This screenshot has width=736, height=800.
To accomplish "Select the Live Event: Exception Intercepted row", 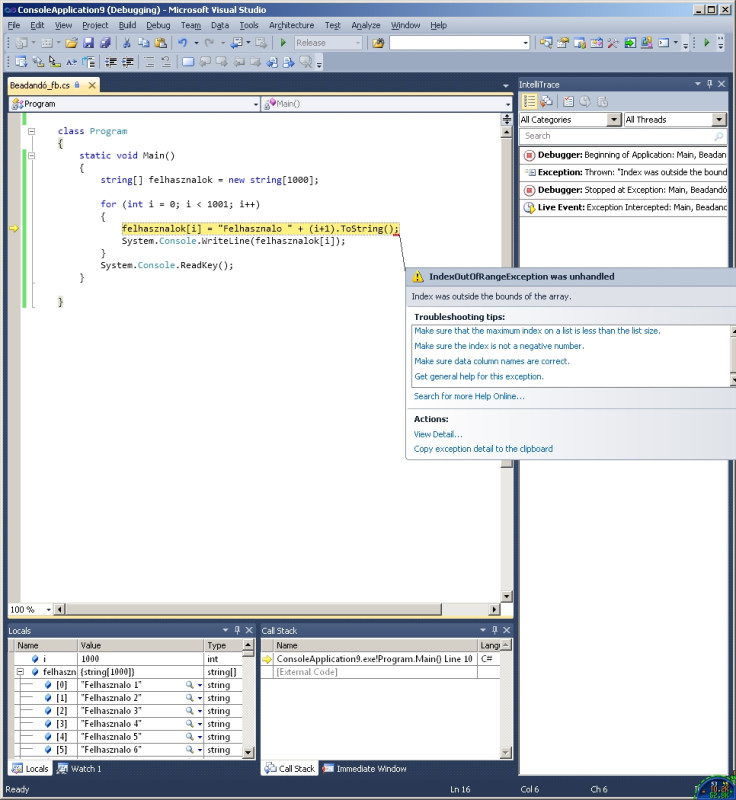I will tap(624, 207).
